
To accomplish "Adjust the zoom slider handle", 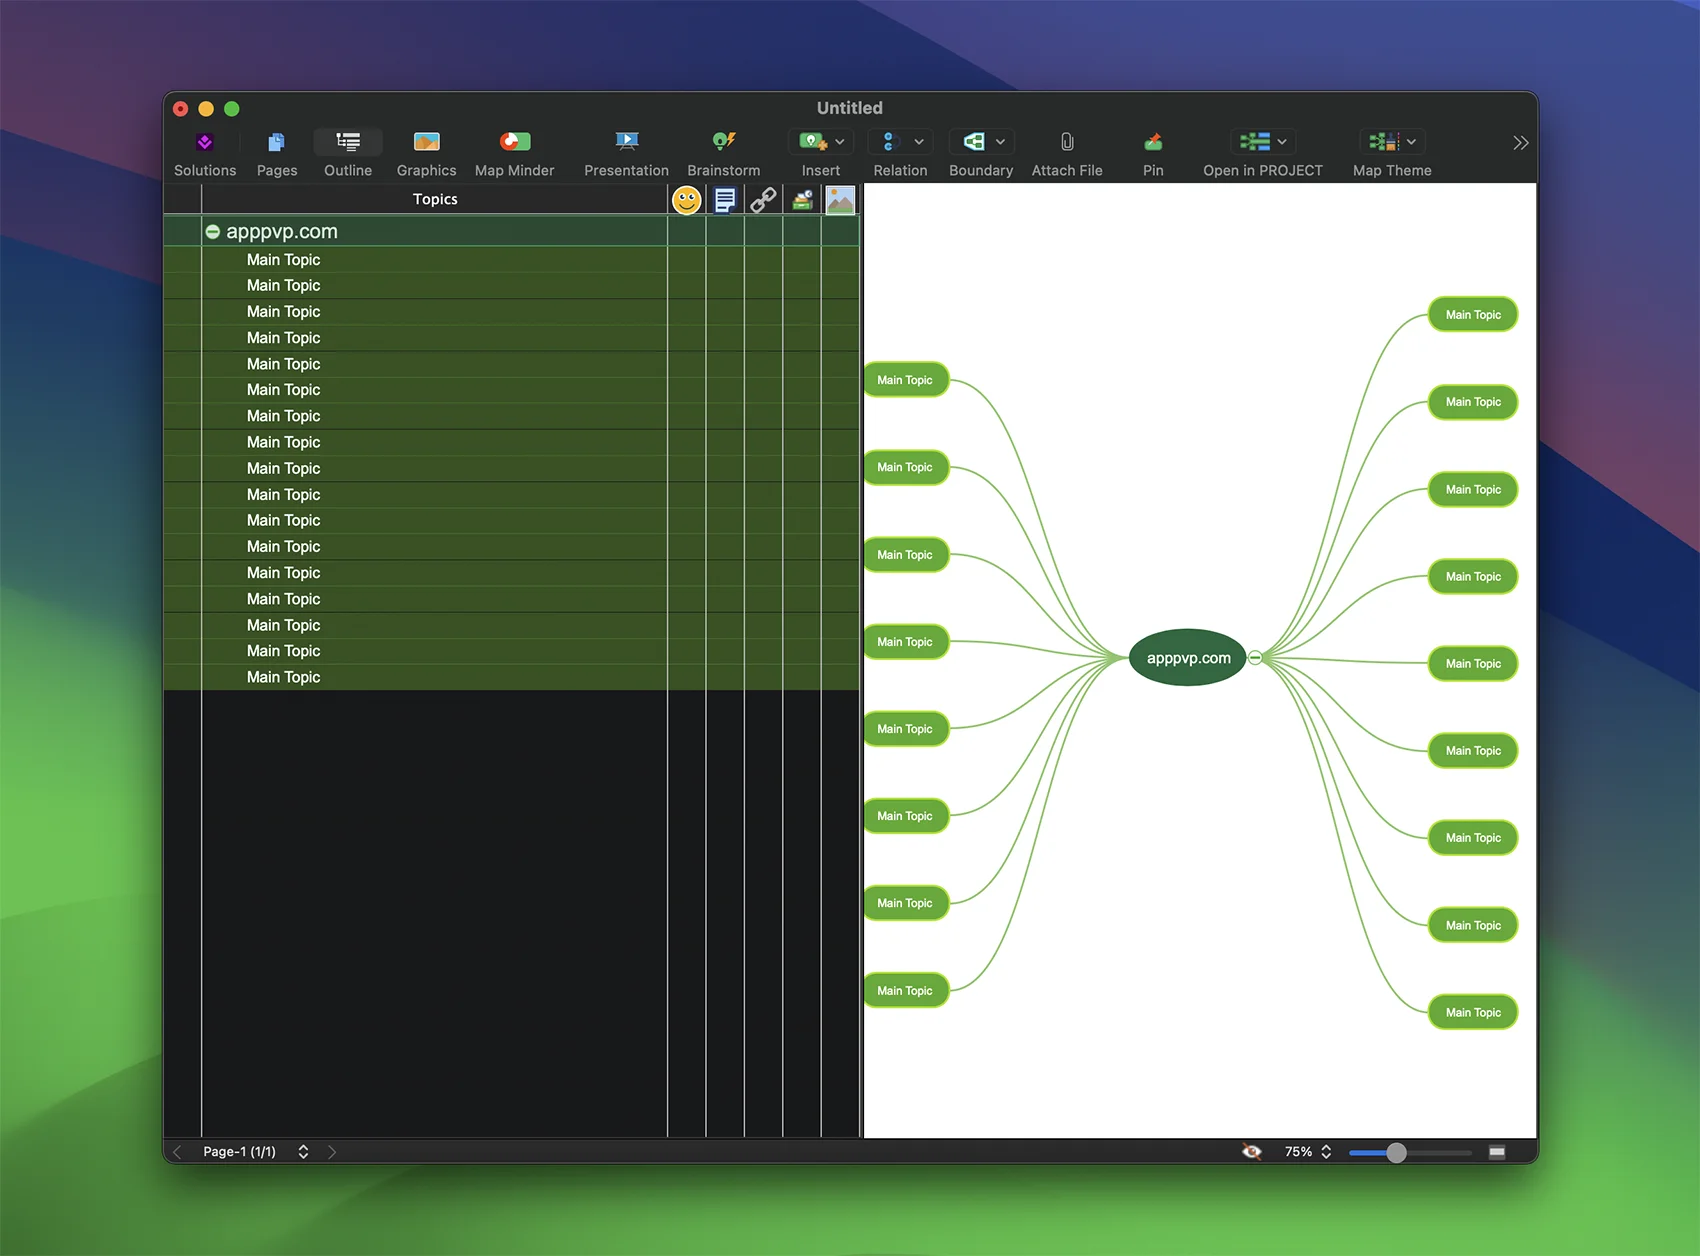I will pos(1397,1153).
